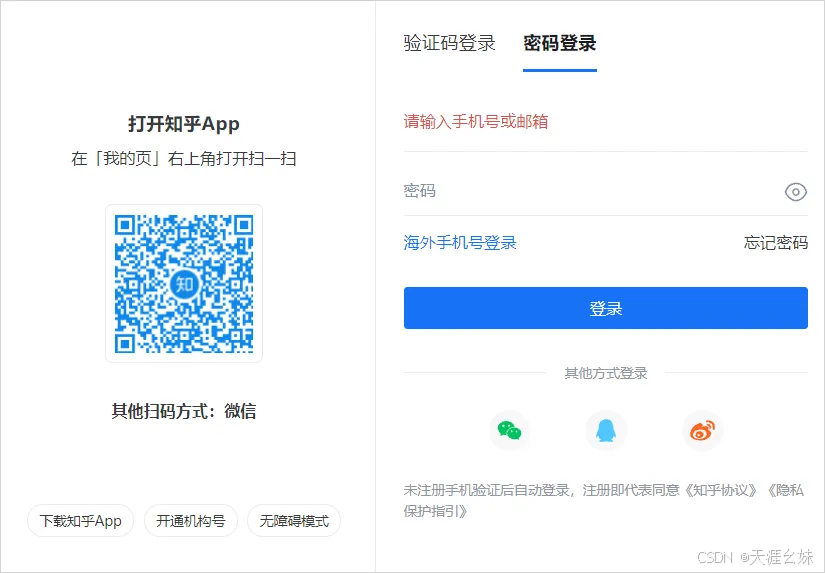Click the QQ penguin login icon
This screenshot has width=825, height=573.
coord(606,430)
